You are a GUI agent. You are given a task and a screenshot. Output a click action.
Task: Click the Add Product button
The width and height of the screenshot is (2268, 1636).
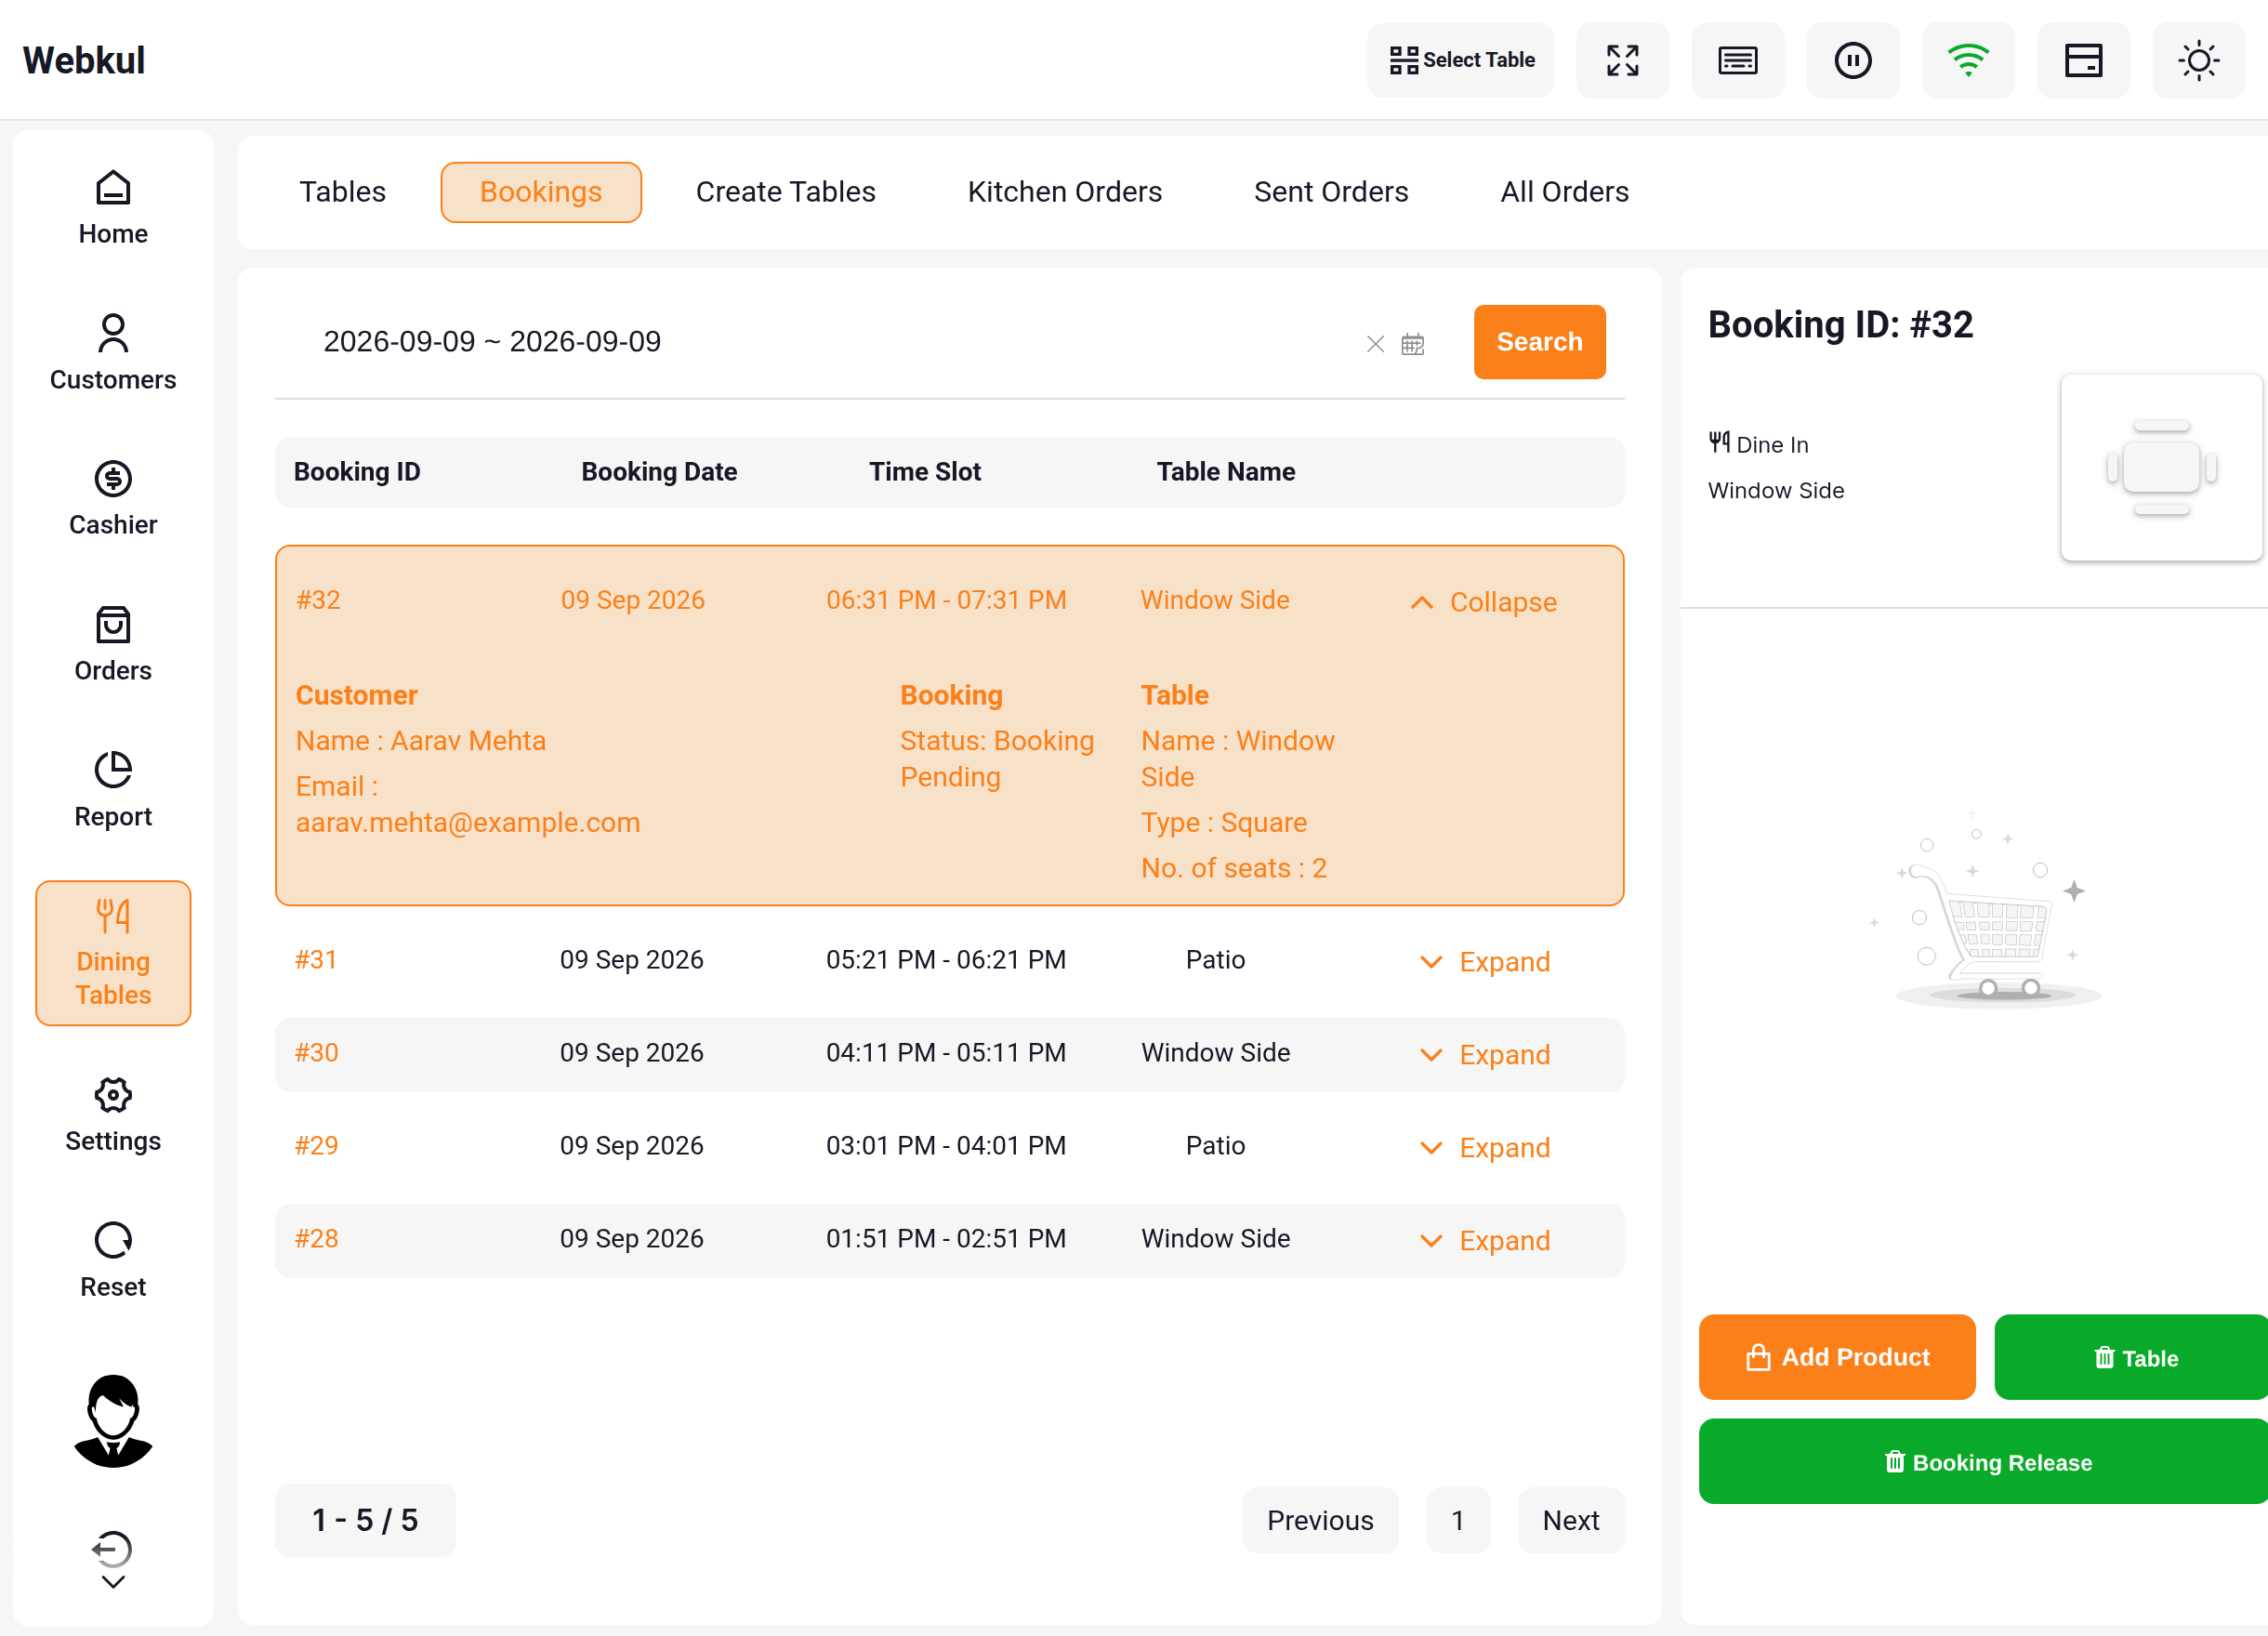point(1837,1357)
